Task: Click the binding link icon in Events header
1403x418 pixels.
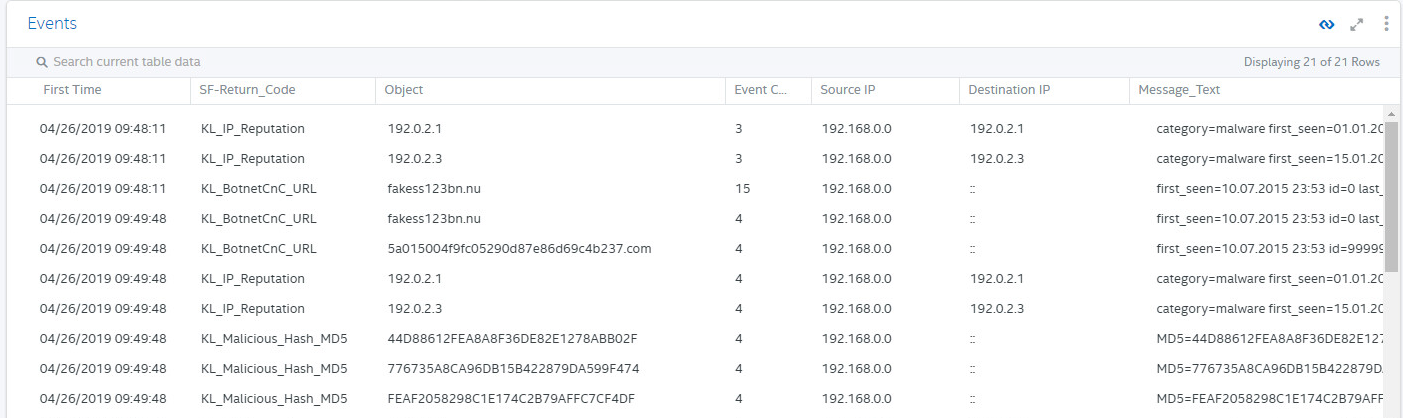Action: tap(1327, 24)
